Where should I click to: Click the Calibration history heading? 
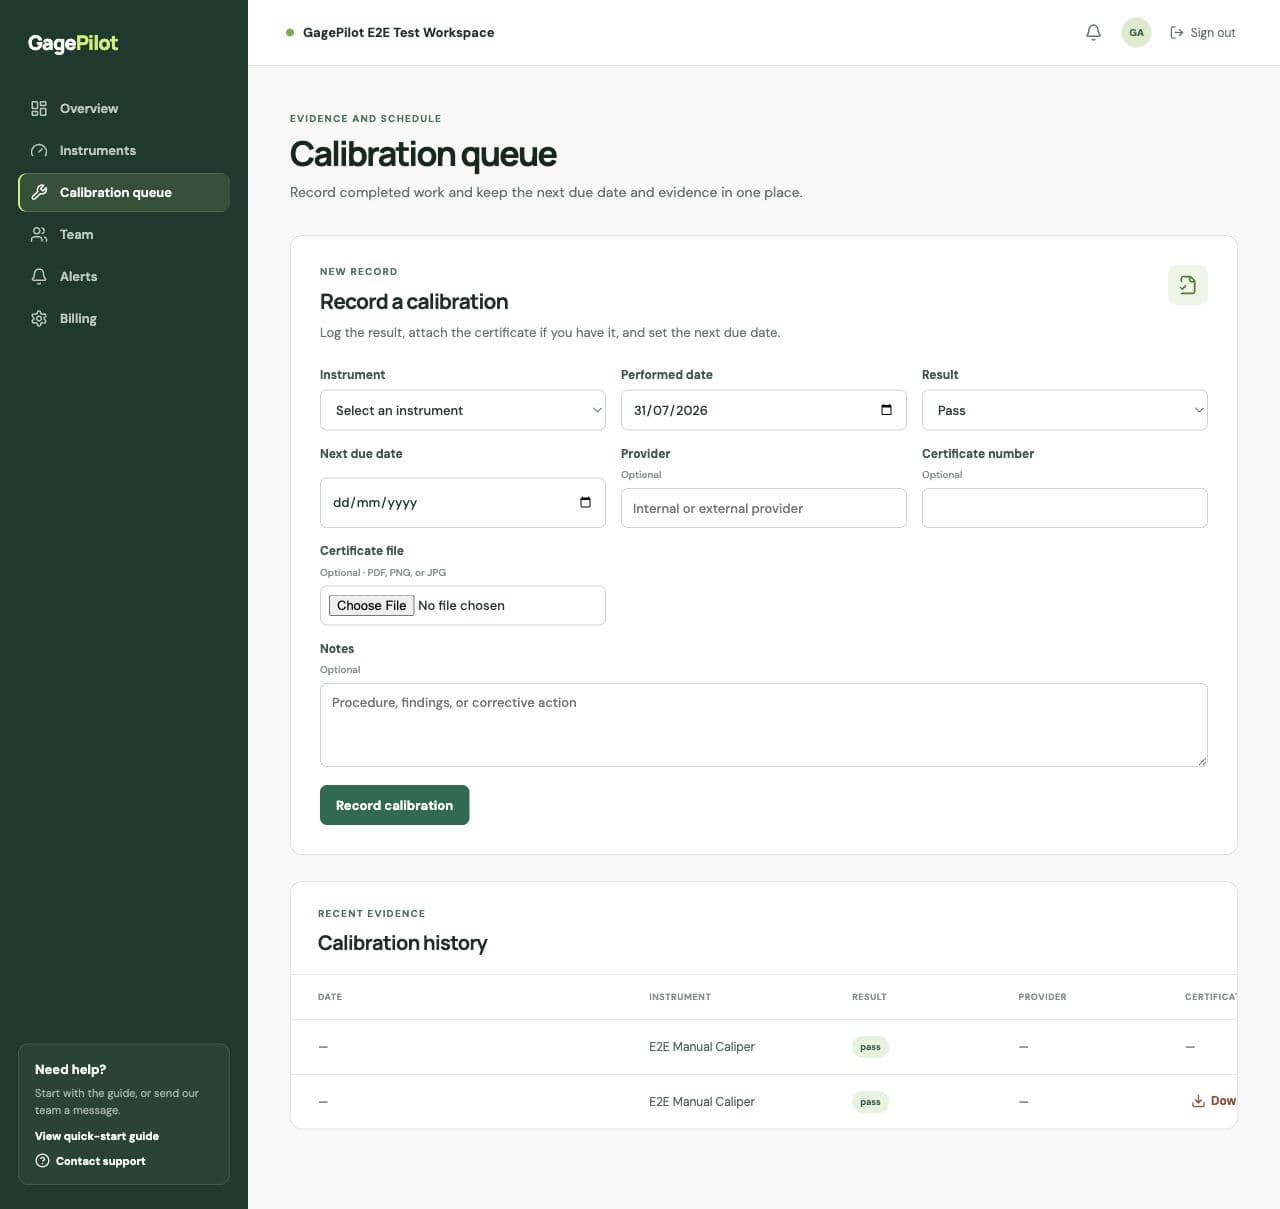[x=402, y=943]
